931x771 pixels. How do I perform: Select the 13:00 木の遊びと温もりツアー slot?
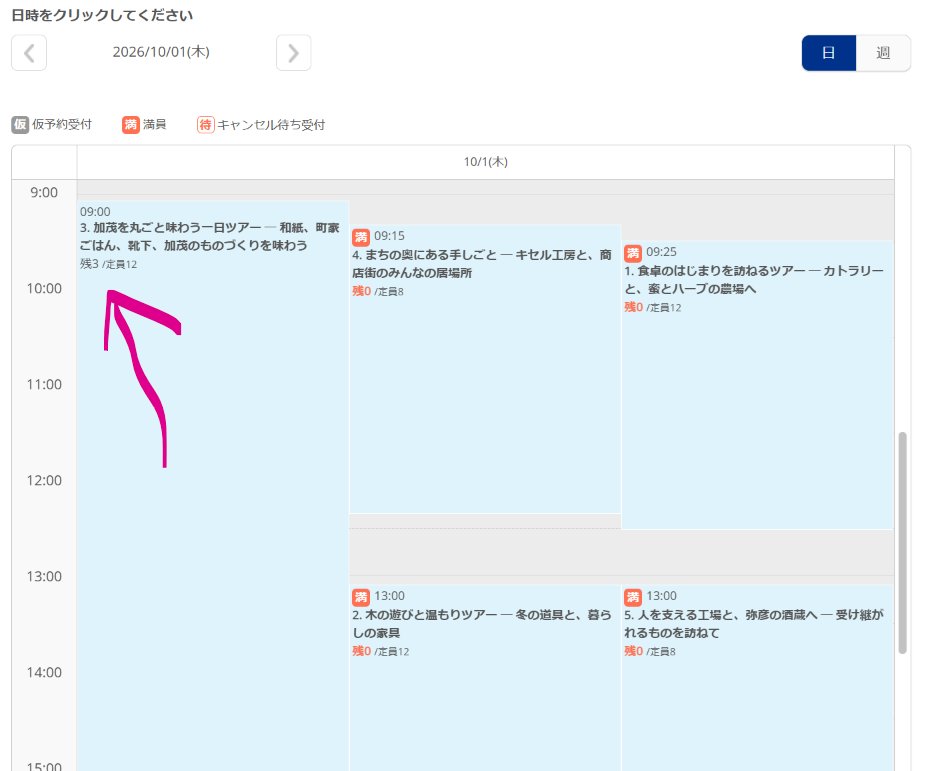484,678
